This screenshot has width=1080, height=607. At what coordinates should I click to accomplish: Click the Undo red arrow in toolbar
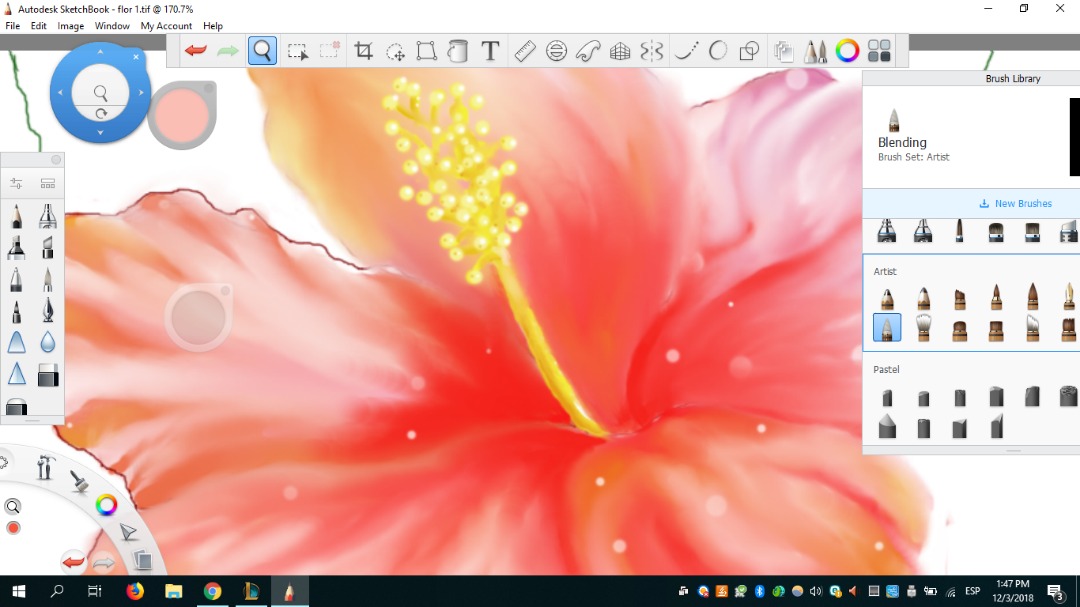click(x=196, y=51)
